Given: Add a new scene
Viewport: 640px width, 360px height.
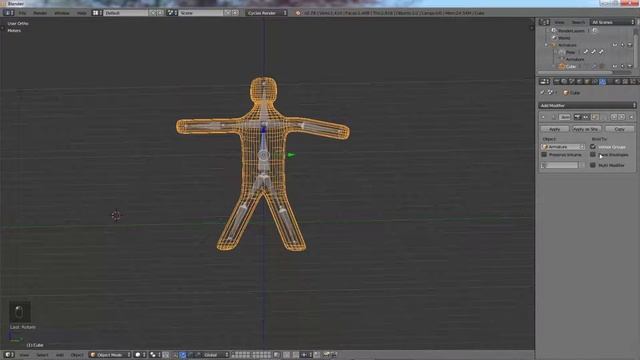Looking at the screenshot, I should [228, 13].
